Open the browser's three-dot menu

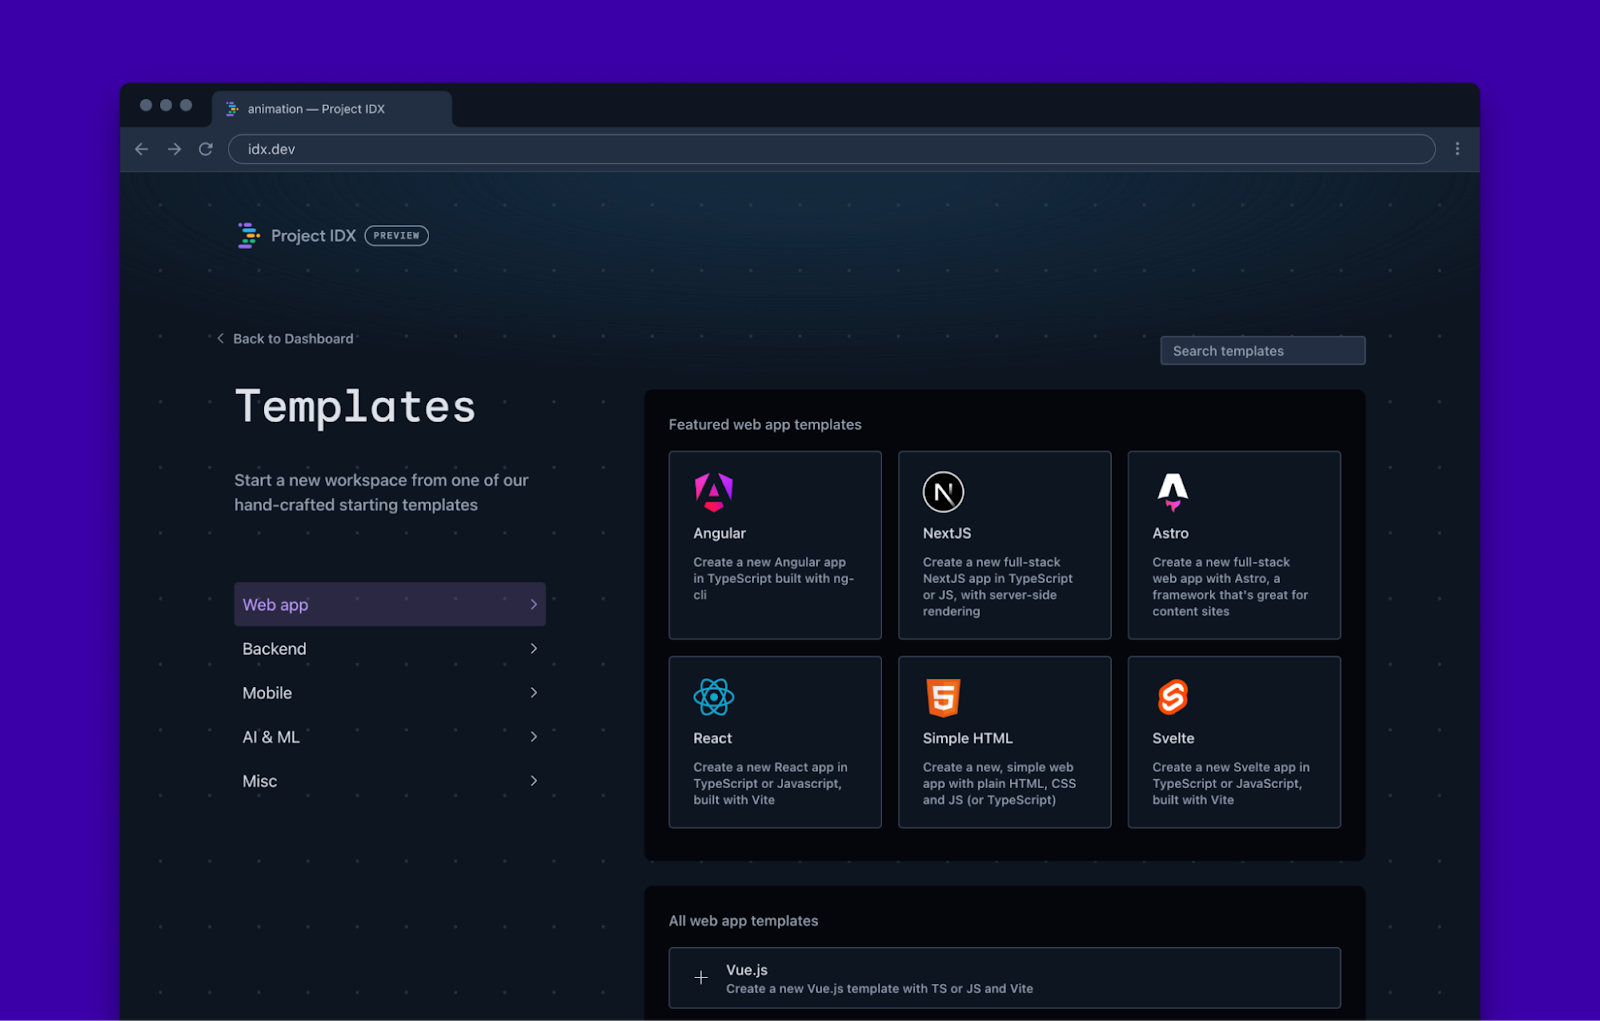click(x=1457, y=148)
